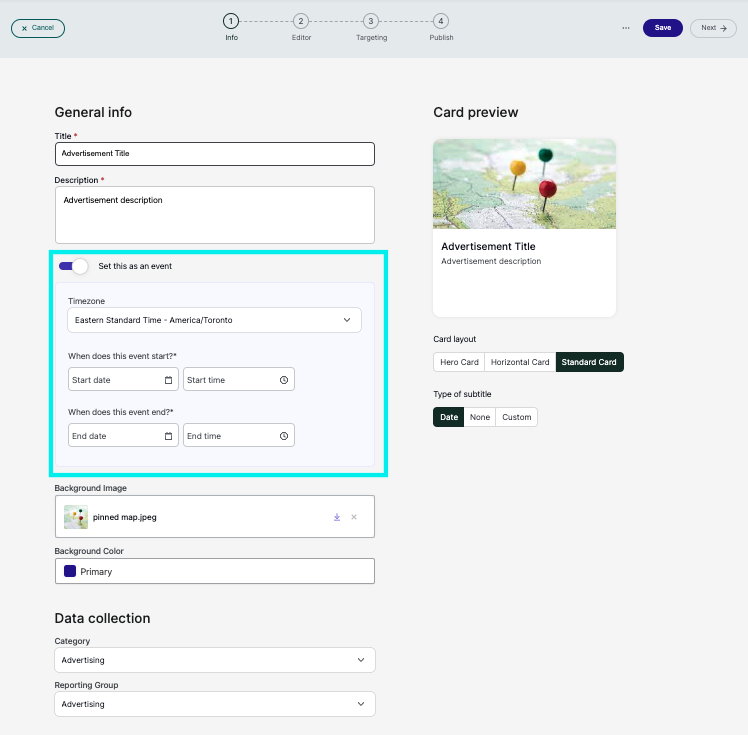Screen dimensions: 748x735
Task: Open the three-dot more options menu
Action: point(626,28)
